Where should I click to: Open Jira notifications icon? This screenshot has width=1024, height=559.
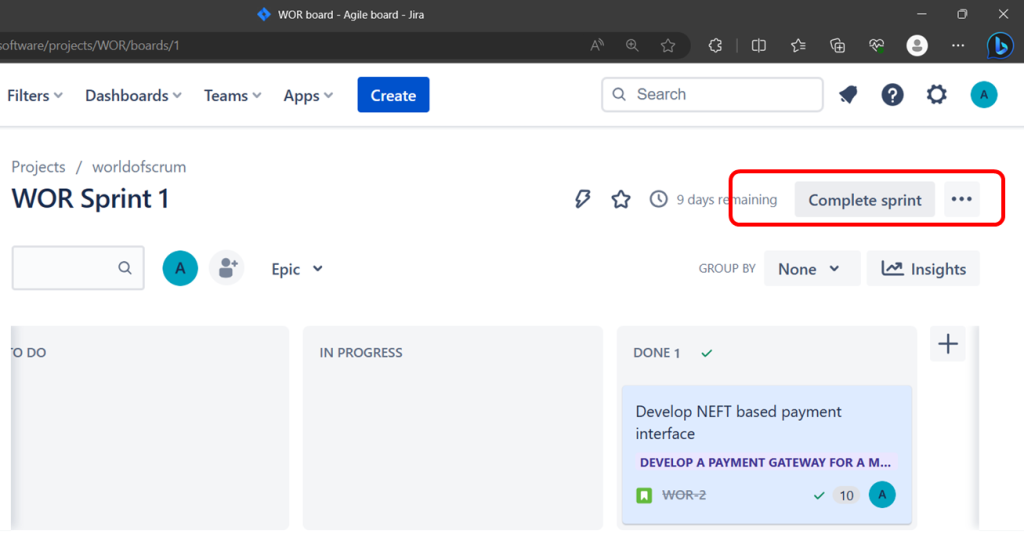tap(848, 95)
